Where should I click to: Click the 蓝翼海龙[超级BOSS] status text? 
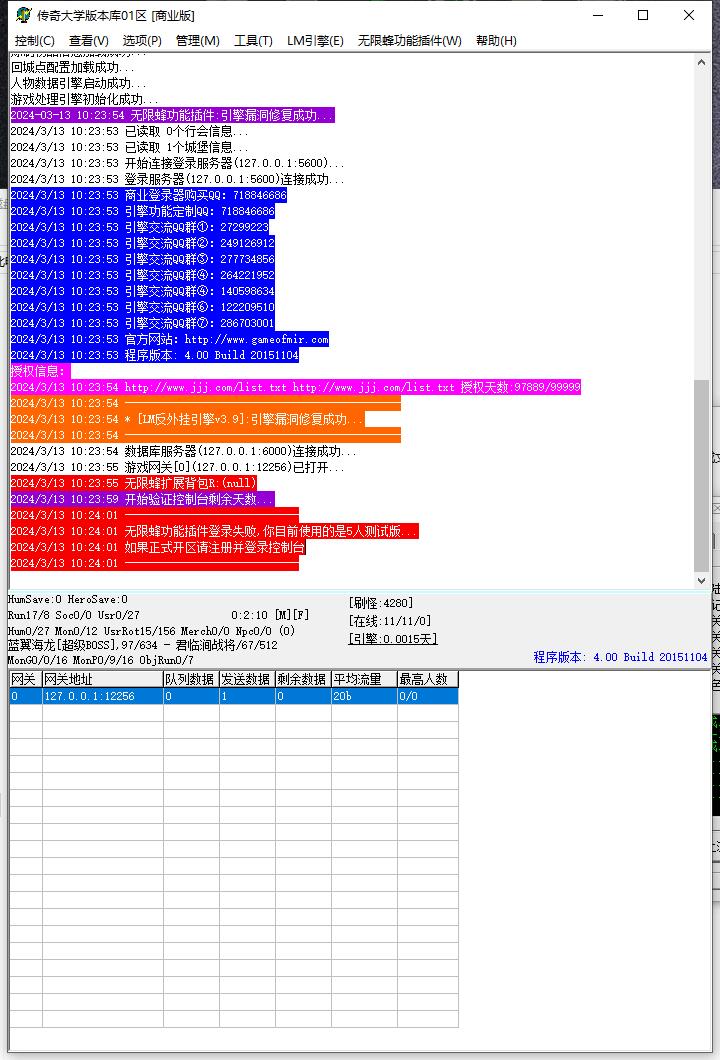point(143,645)
